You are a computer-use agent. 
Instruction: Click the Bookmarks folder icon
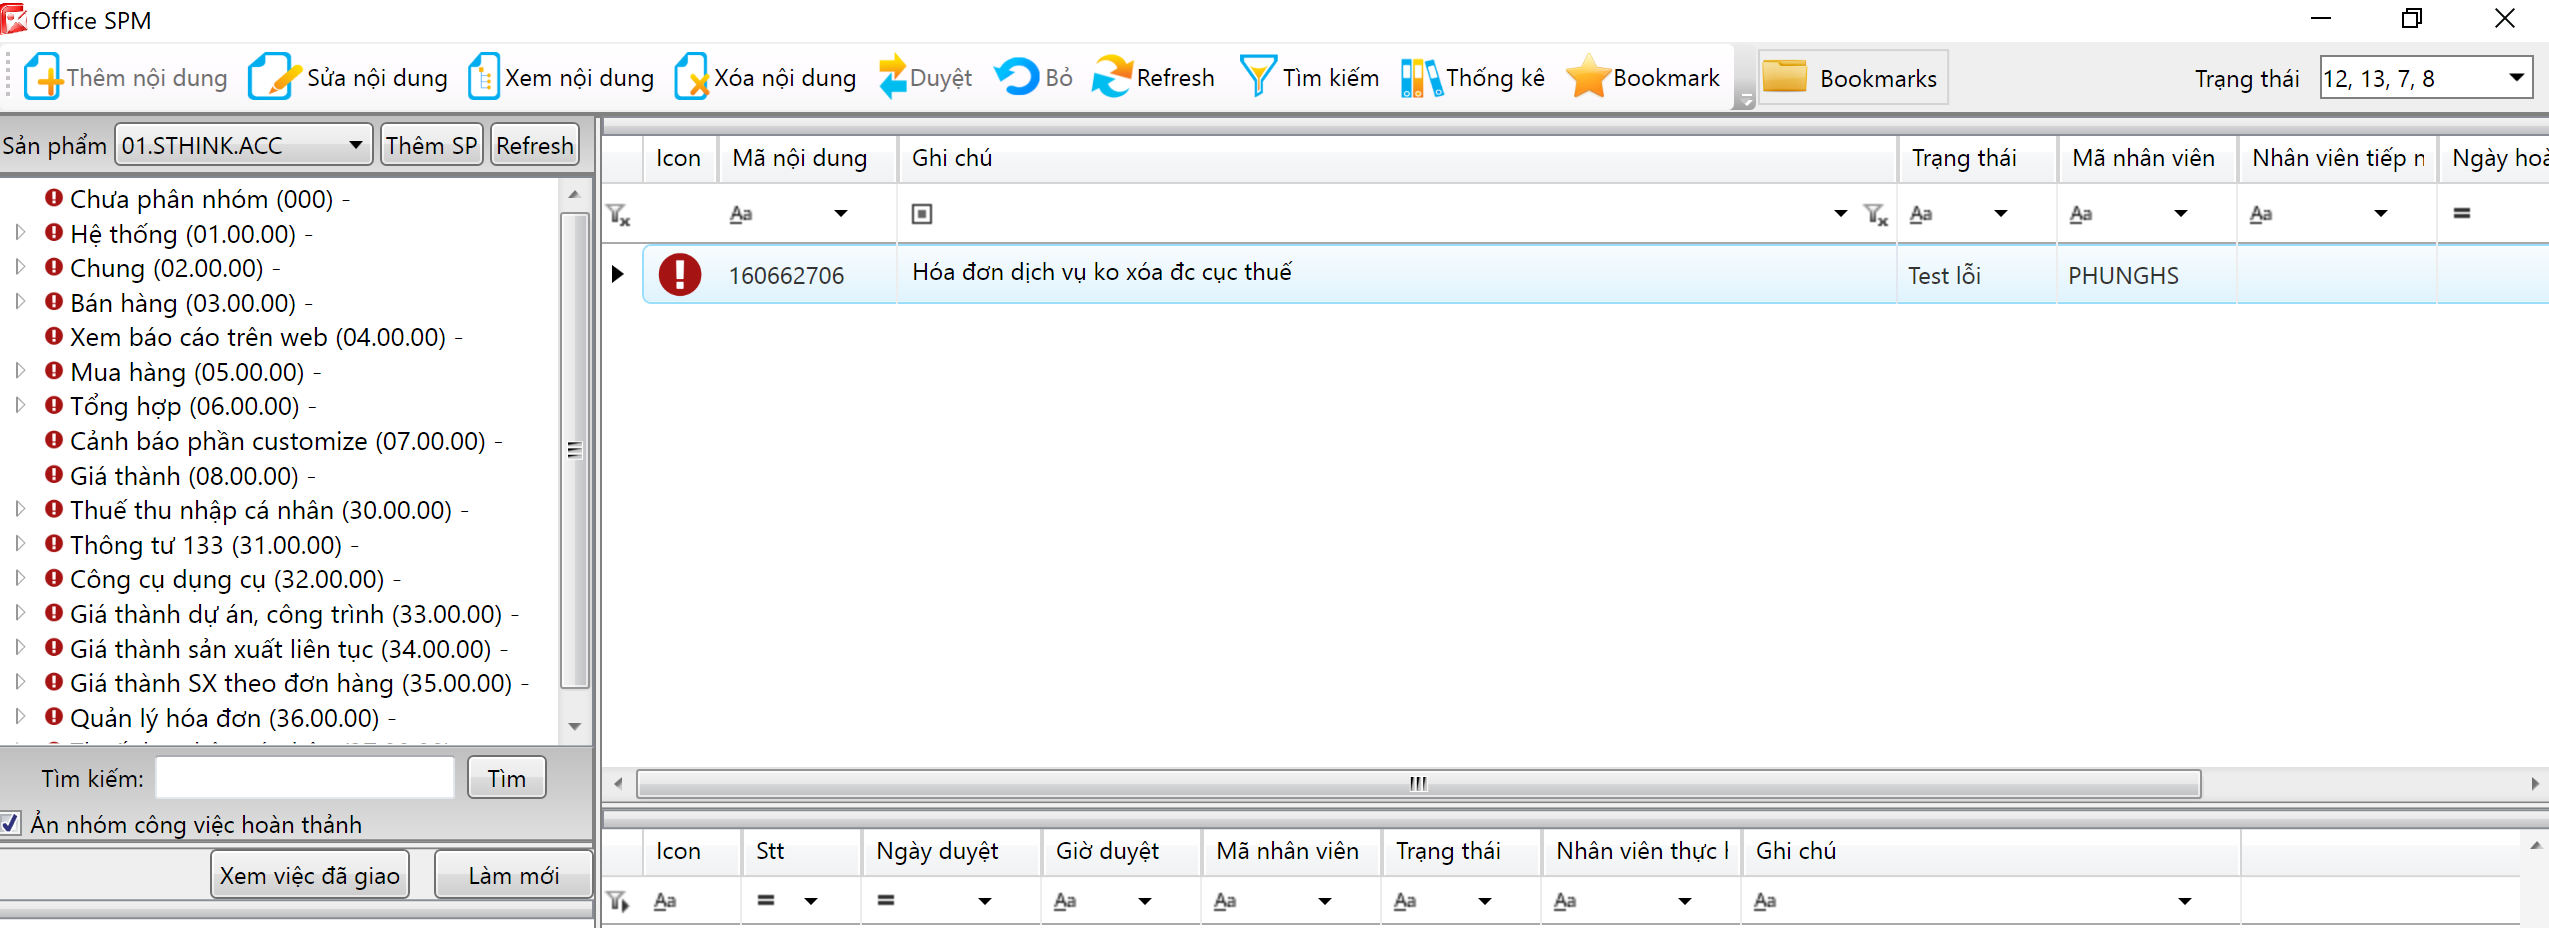tap(1784, 77)
